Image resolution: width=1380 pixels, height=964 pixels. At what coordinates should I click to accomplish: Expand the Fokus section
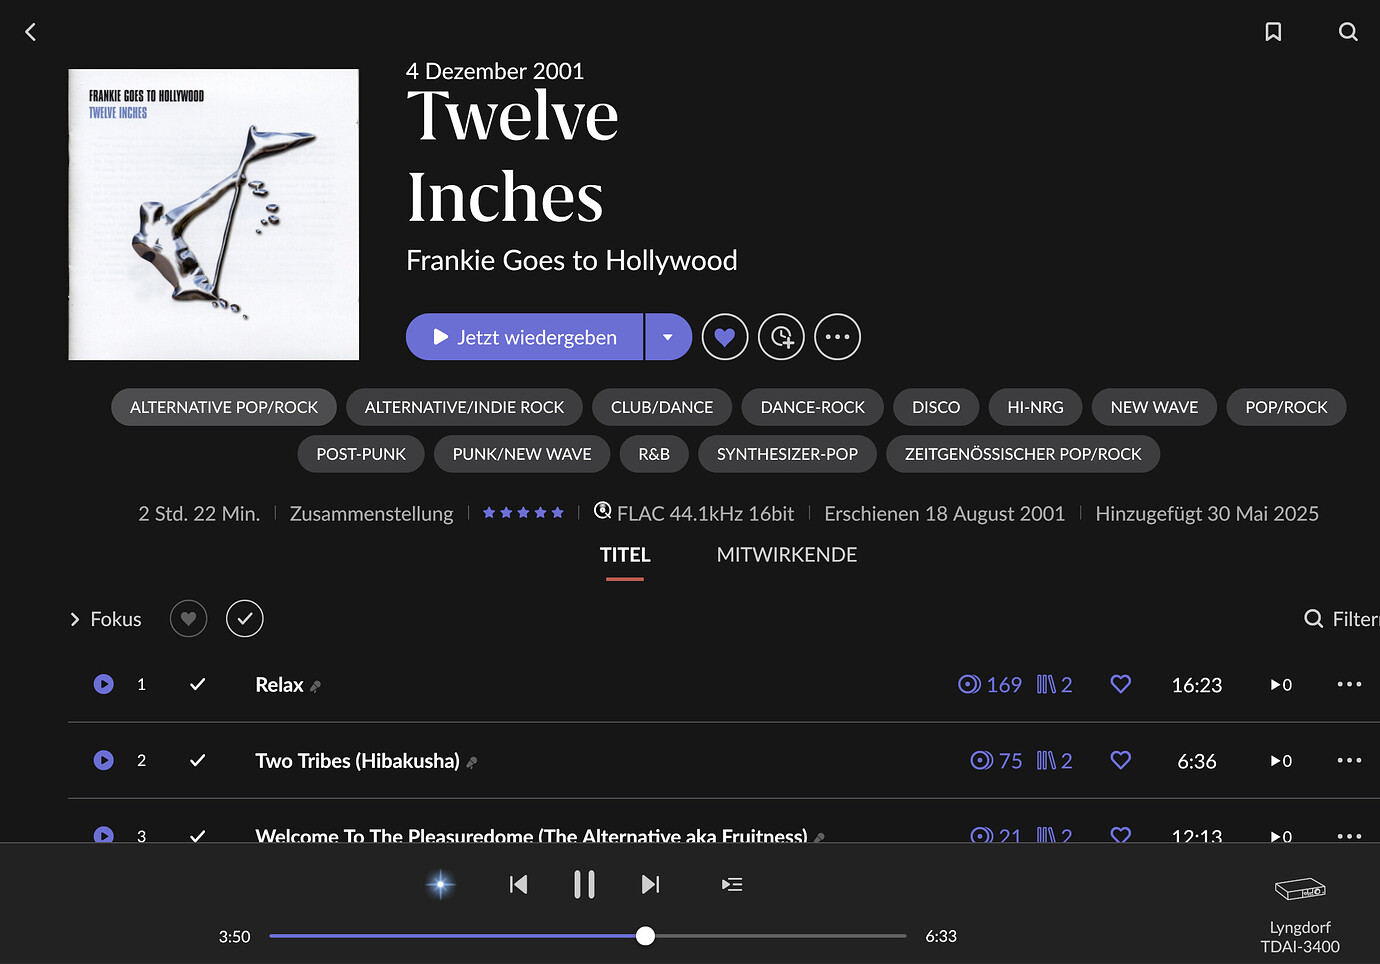(x=105, y=619)
